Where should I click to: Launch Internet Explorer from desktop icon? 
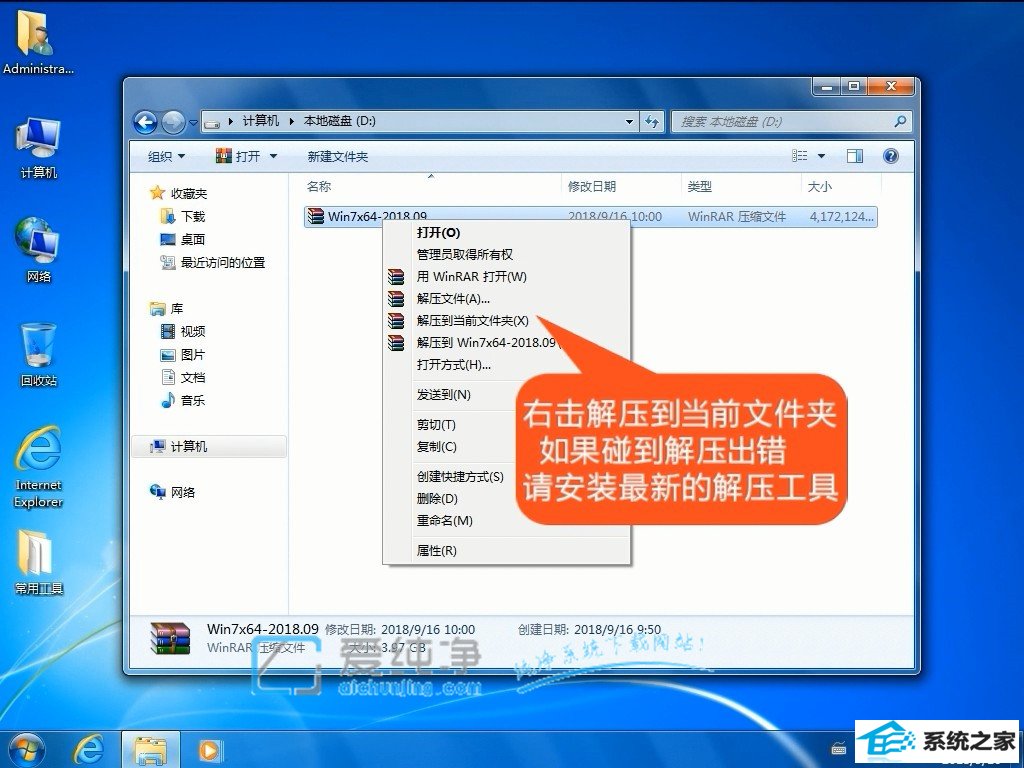(38, 462)
